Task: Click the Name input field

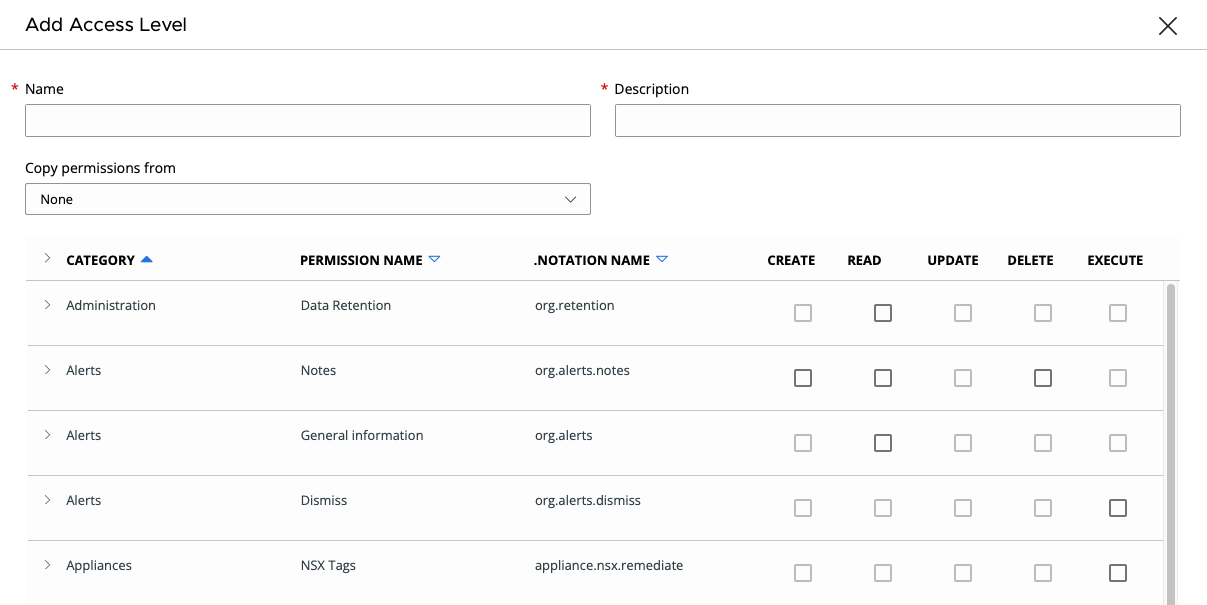Action: tap(308, 121)
